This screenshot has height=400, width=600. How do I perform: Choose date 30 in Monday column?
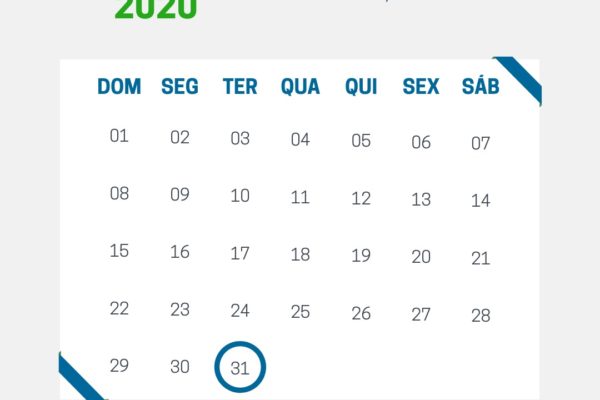[180, 367]
